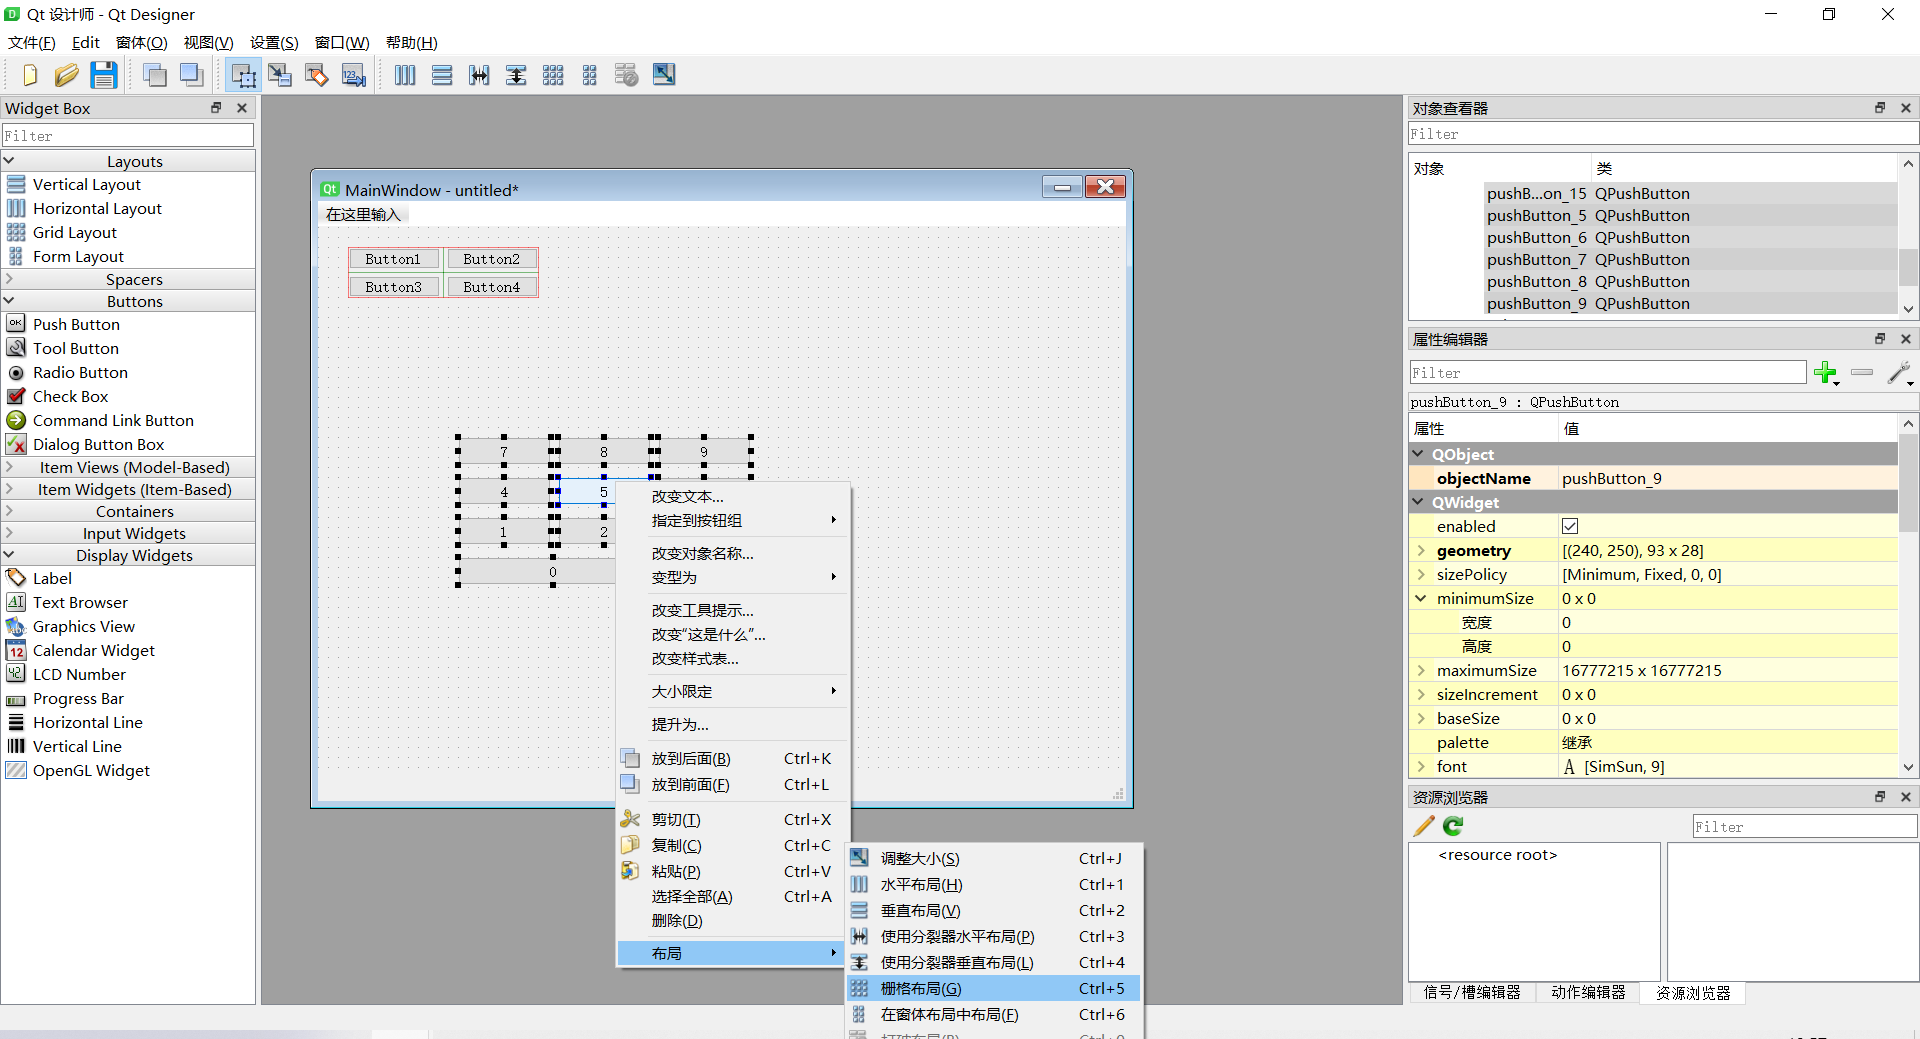Expand the geometry property row
This screenshot has width=1920, height=1039.
1421,550
